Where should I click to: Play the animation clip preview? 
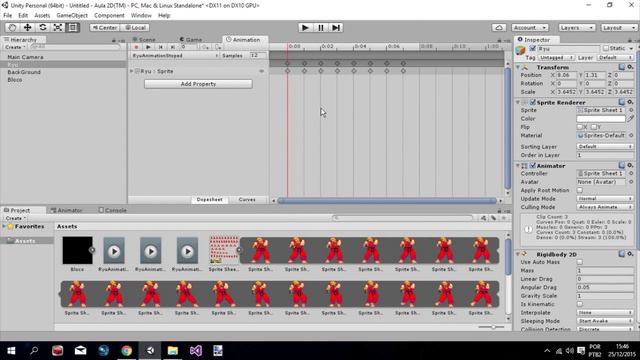[148, 47]
